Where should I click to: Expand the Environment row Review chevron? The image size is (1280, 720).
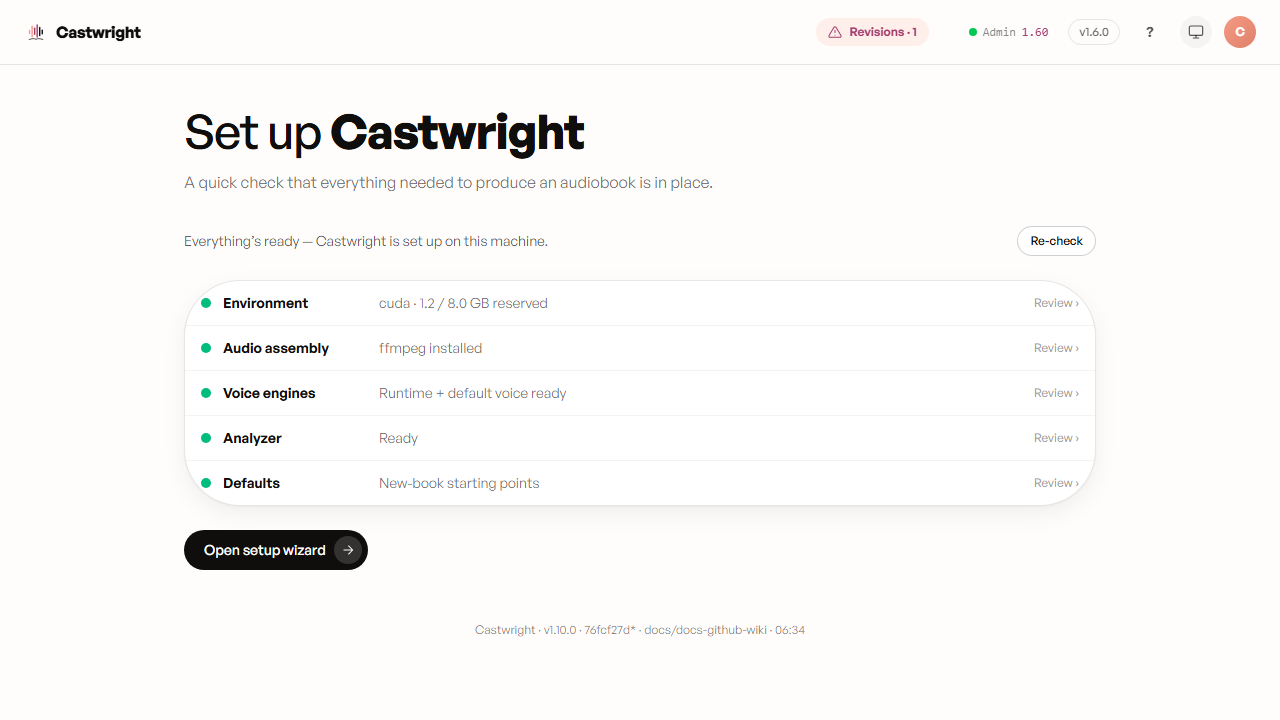pos(1056,303)
